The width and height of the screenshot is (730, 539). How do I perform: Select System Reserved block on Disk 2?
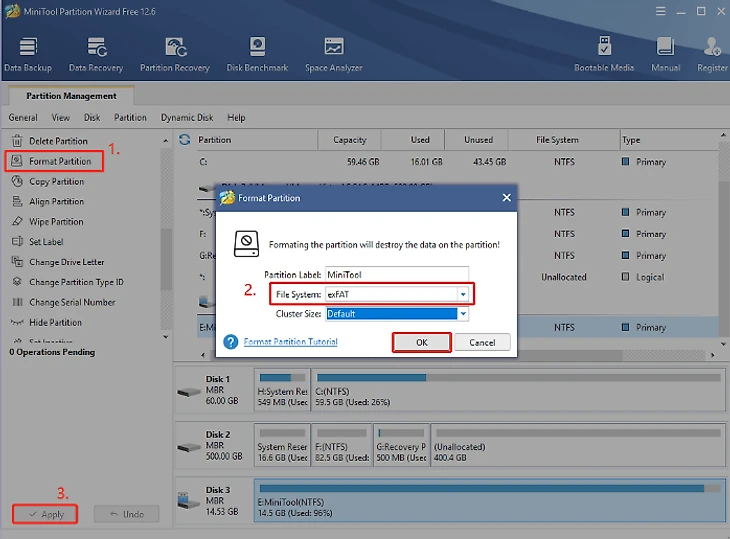click(x=282, y=445)
